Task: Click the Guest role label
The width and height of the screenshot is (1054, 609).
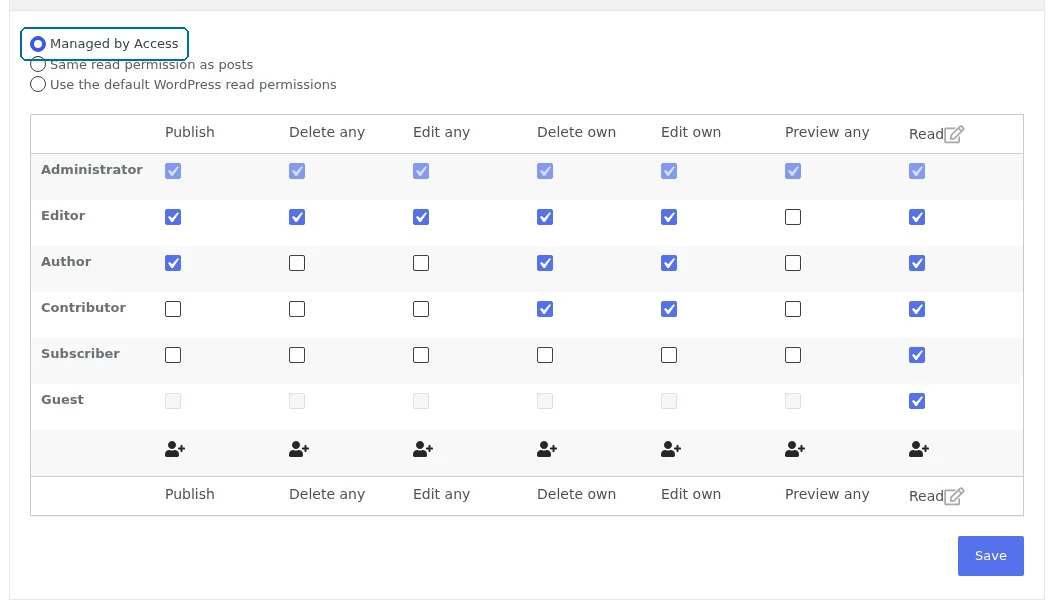Action: coord(63,399)
